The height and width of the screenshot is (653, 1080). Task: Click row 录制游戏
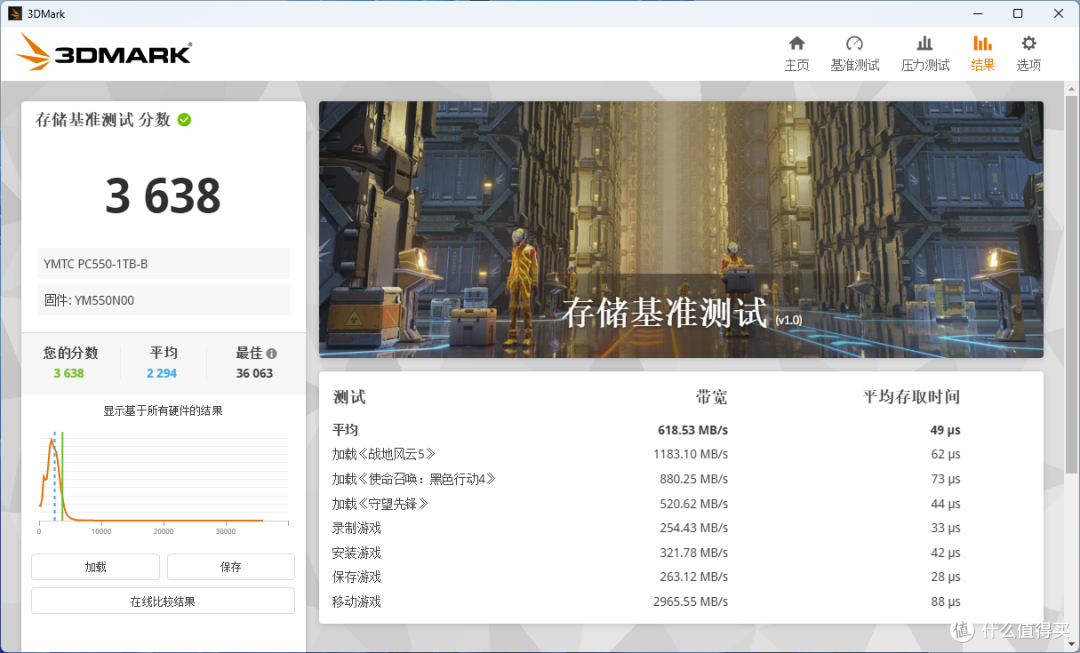(646, 528)
